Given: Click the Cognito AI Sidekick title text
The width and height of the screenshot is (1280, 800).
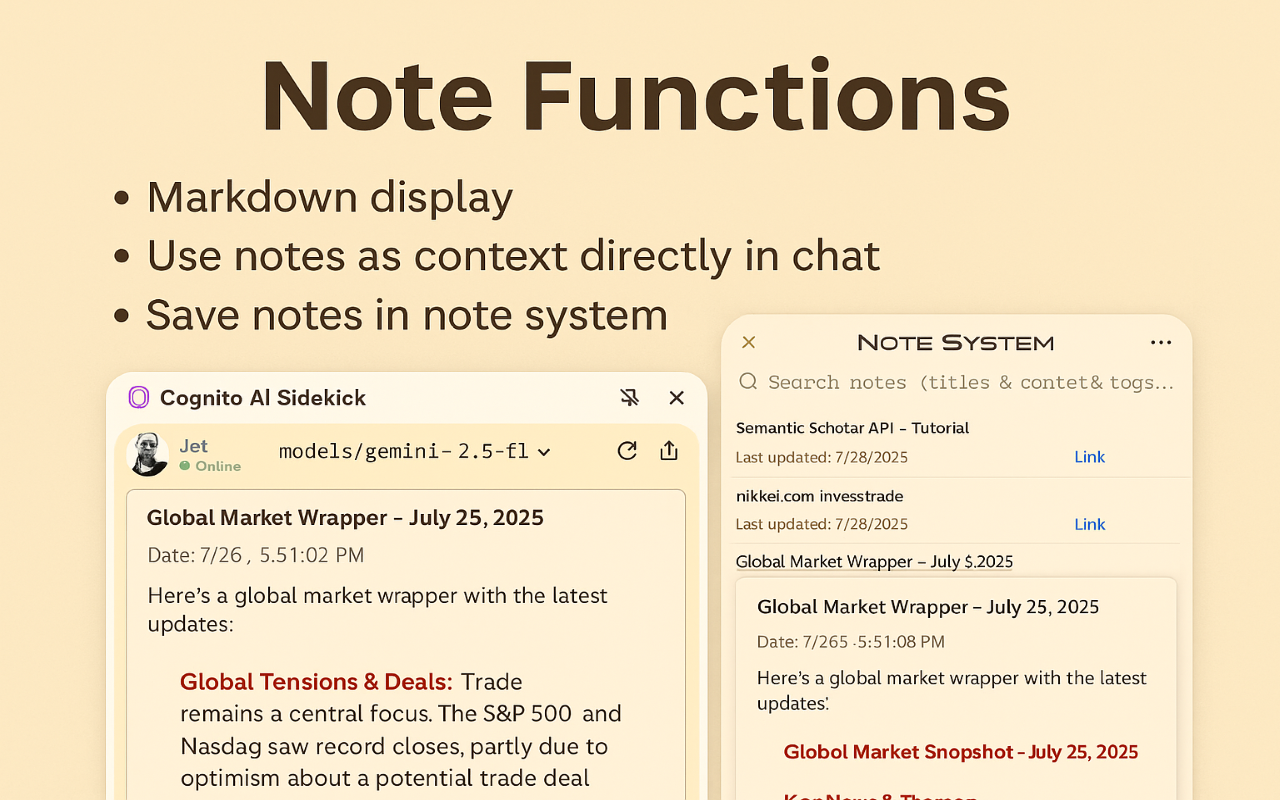Looking at the screenshot, I should pyautogui.click(x=263, y=398).
